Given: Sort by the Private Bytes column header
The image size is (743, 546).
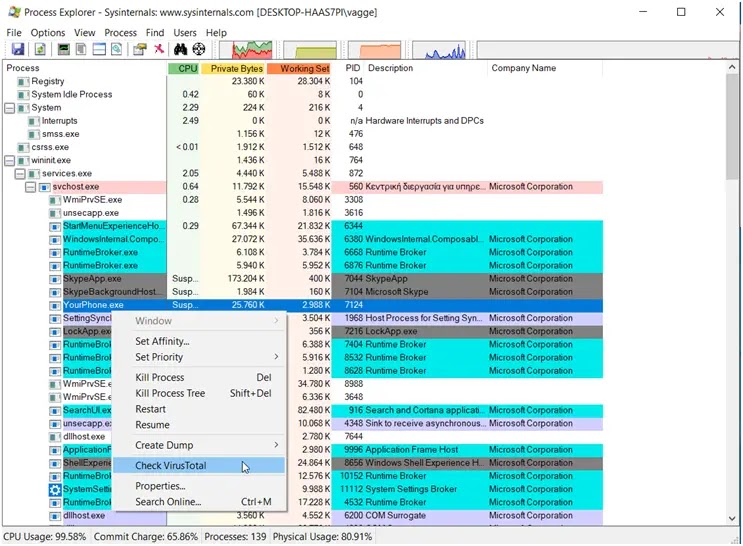Looking at the screenshot, I should point(234,68).
